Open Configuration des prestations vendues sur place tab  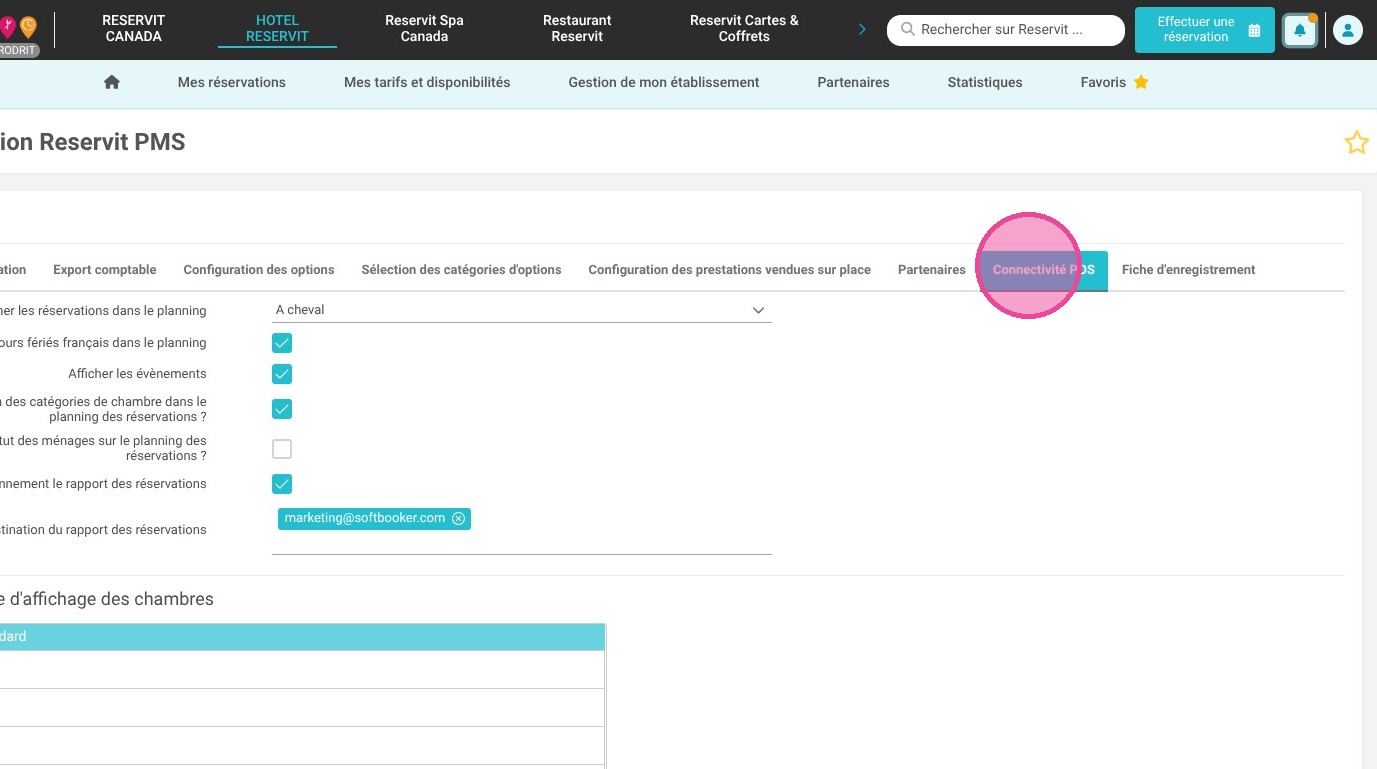point(729,270)
